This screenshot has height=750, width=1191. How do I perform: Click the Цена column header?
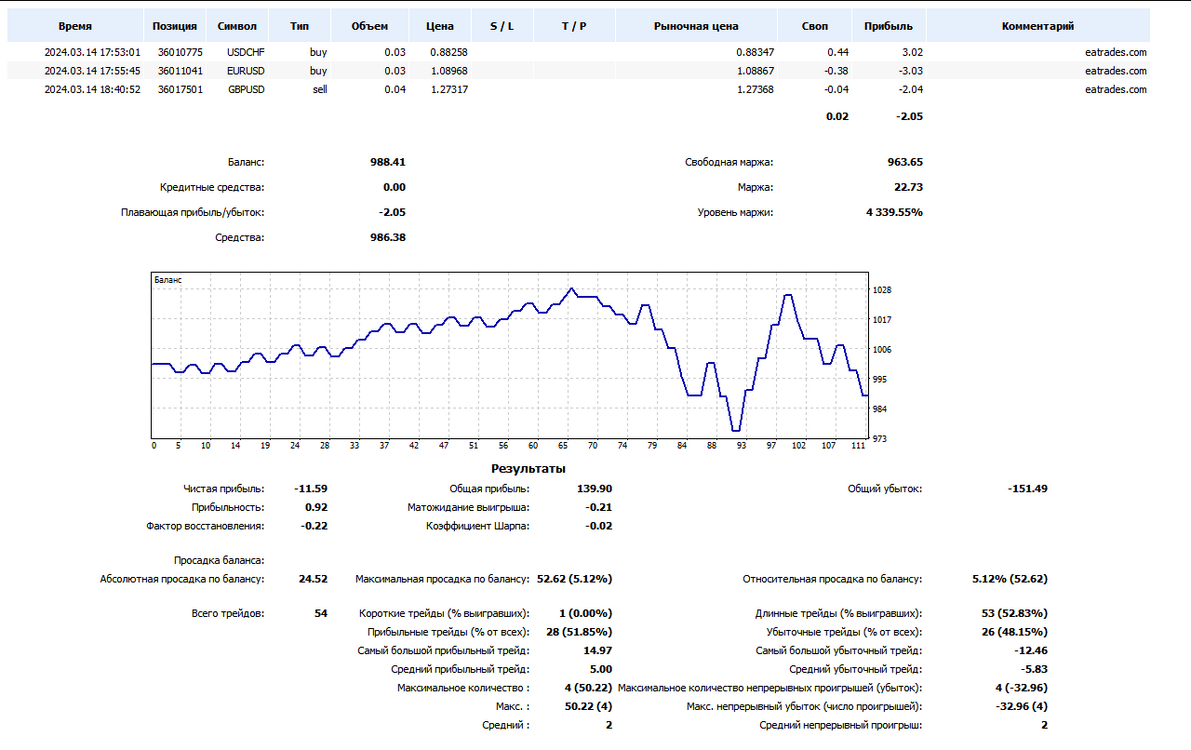440,26
